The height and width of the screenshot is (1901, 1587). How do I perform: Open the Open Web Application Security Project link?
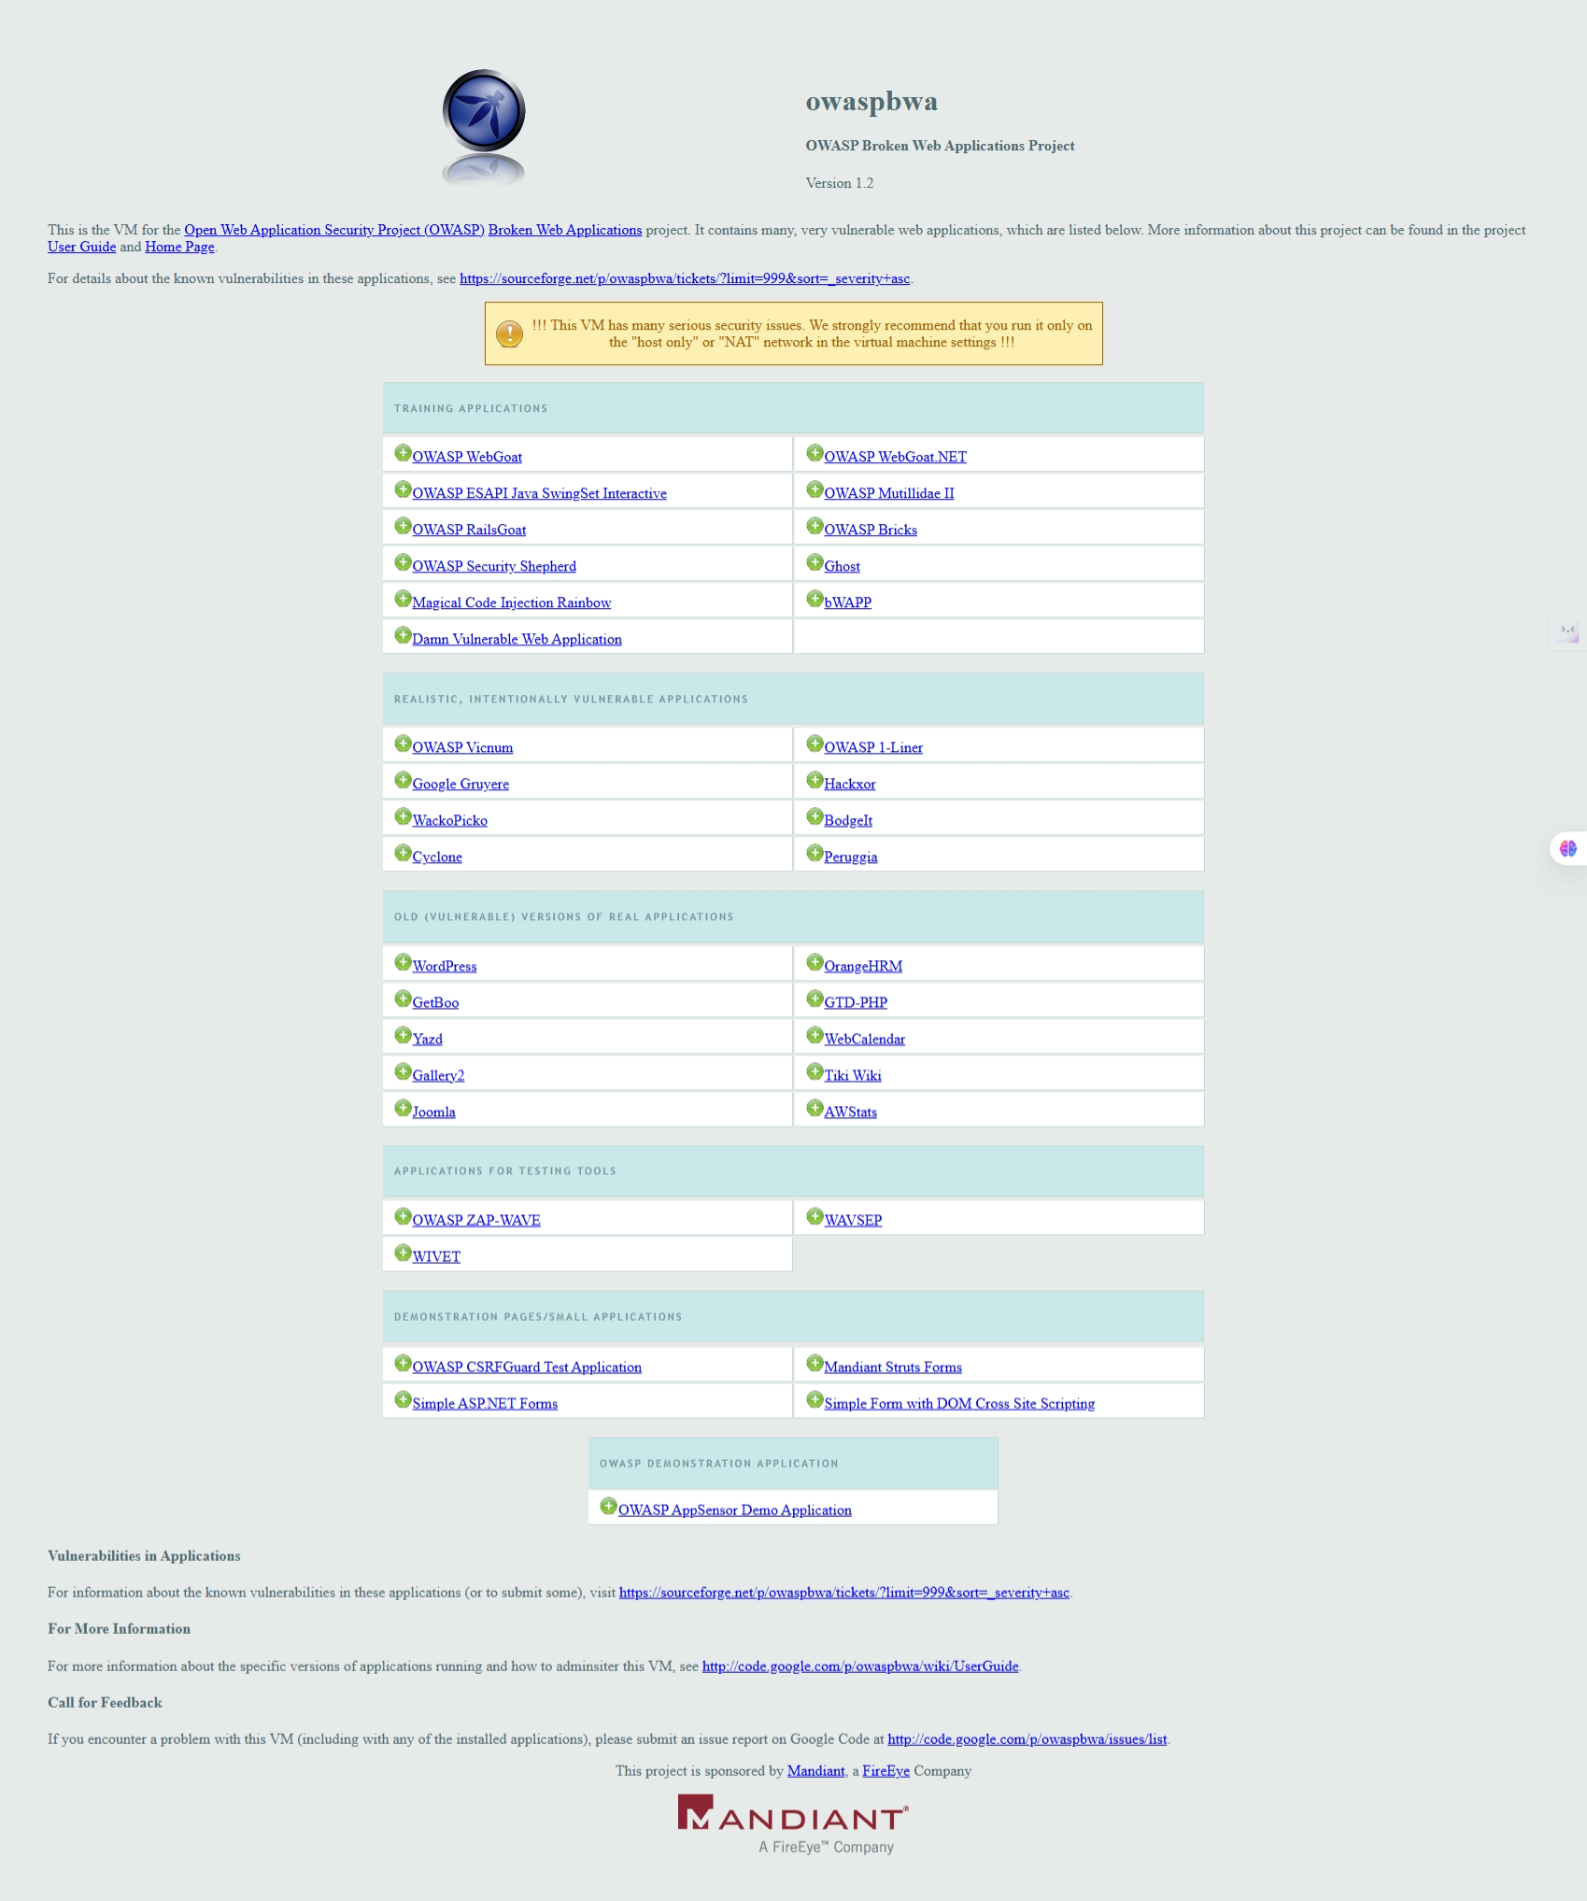[334, 230]
